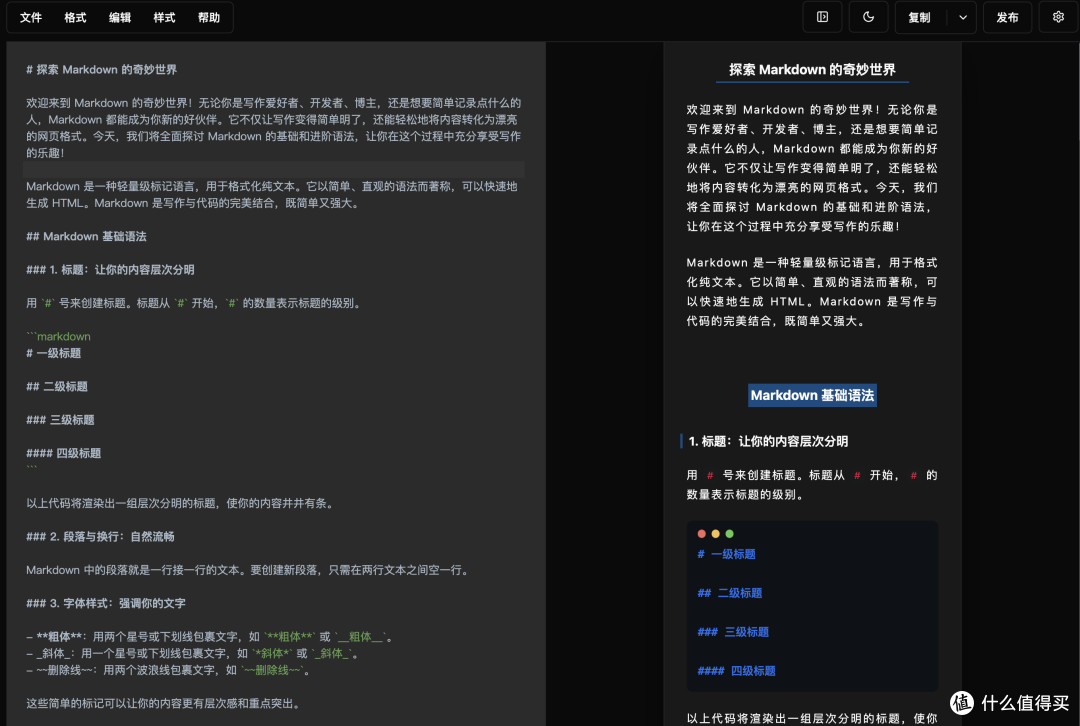Click preview code line '## 二级标题'
This screenshot has width=1080, height=726.
click(729, 593)
